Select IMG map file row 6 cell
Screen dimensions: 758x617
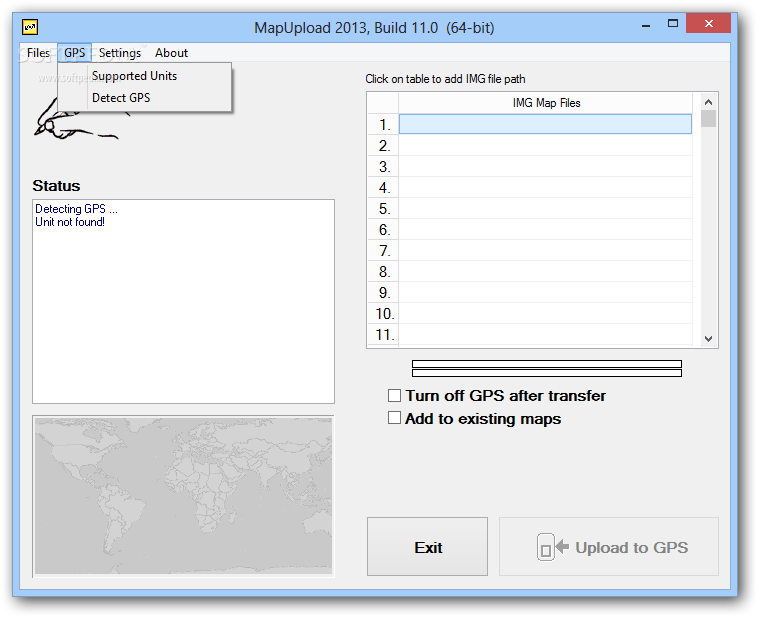click(x=545, y=229)
